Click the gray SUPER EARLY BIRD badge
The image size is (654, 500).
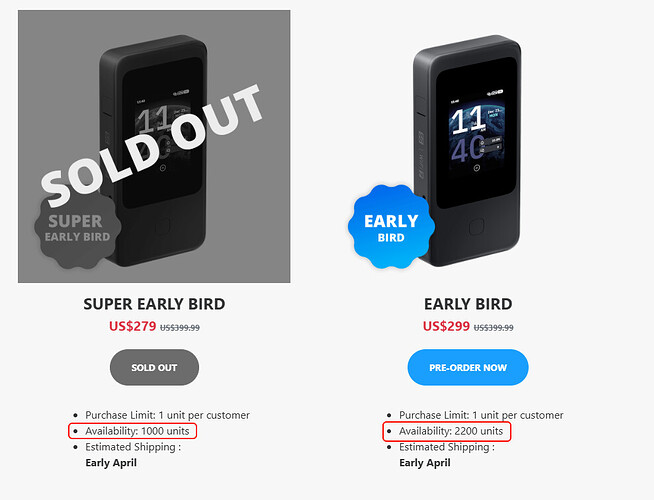point(77,227)
